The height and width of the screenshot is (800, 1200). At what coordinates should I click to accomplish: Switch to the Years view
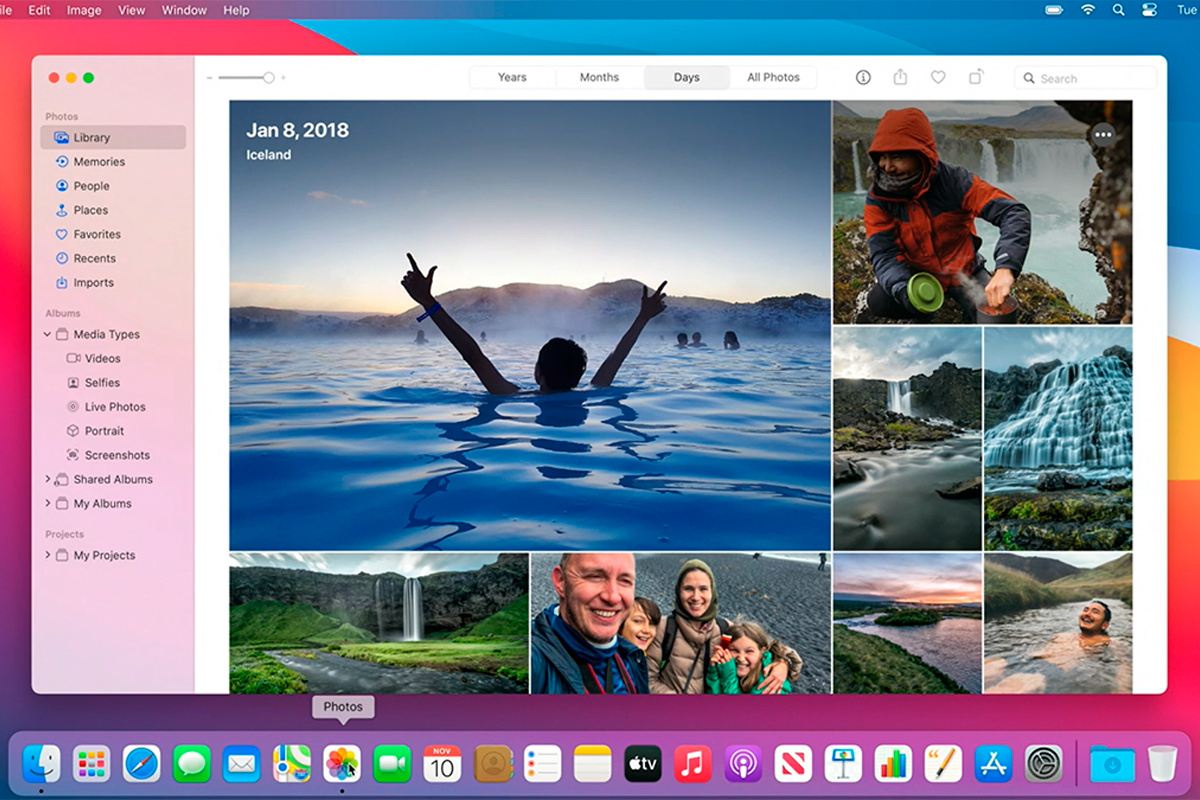point(512,77)
